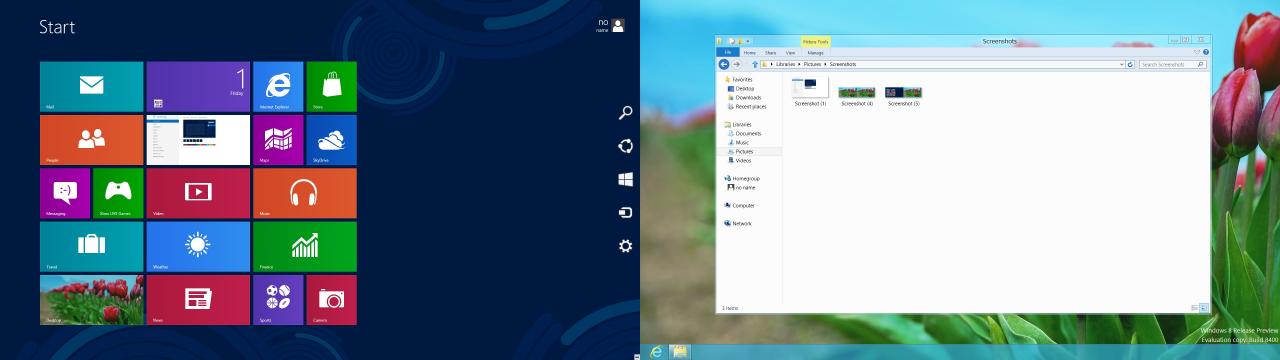Open the People tile
The image size is (1280, 360).
tap(91, 140)
